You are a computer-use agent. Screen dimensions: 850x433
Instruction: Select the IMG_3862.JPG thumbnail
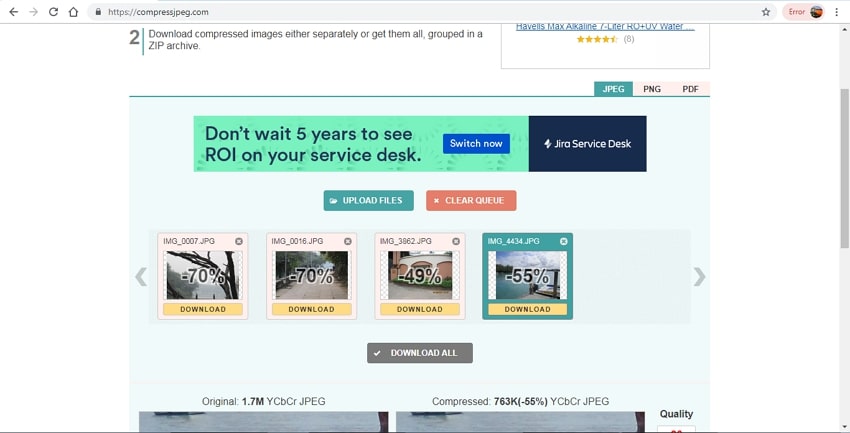pos(419,275)
